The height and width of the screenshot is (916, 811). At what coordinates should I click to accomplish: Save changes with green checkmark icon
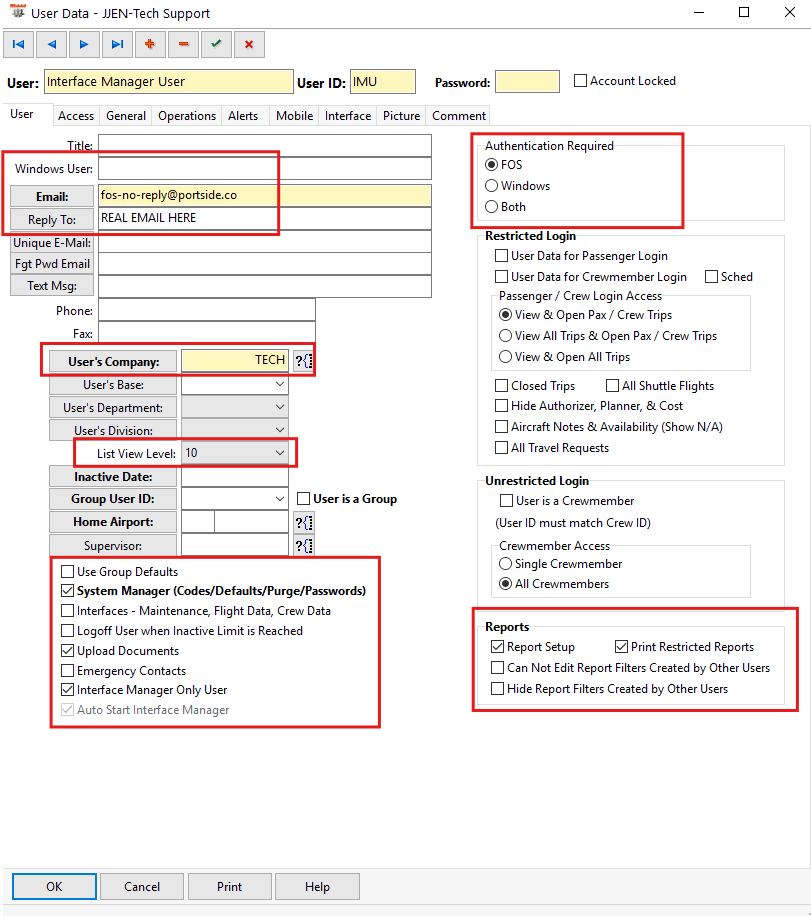click(x=215, y=44)
